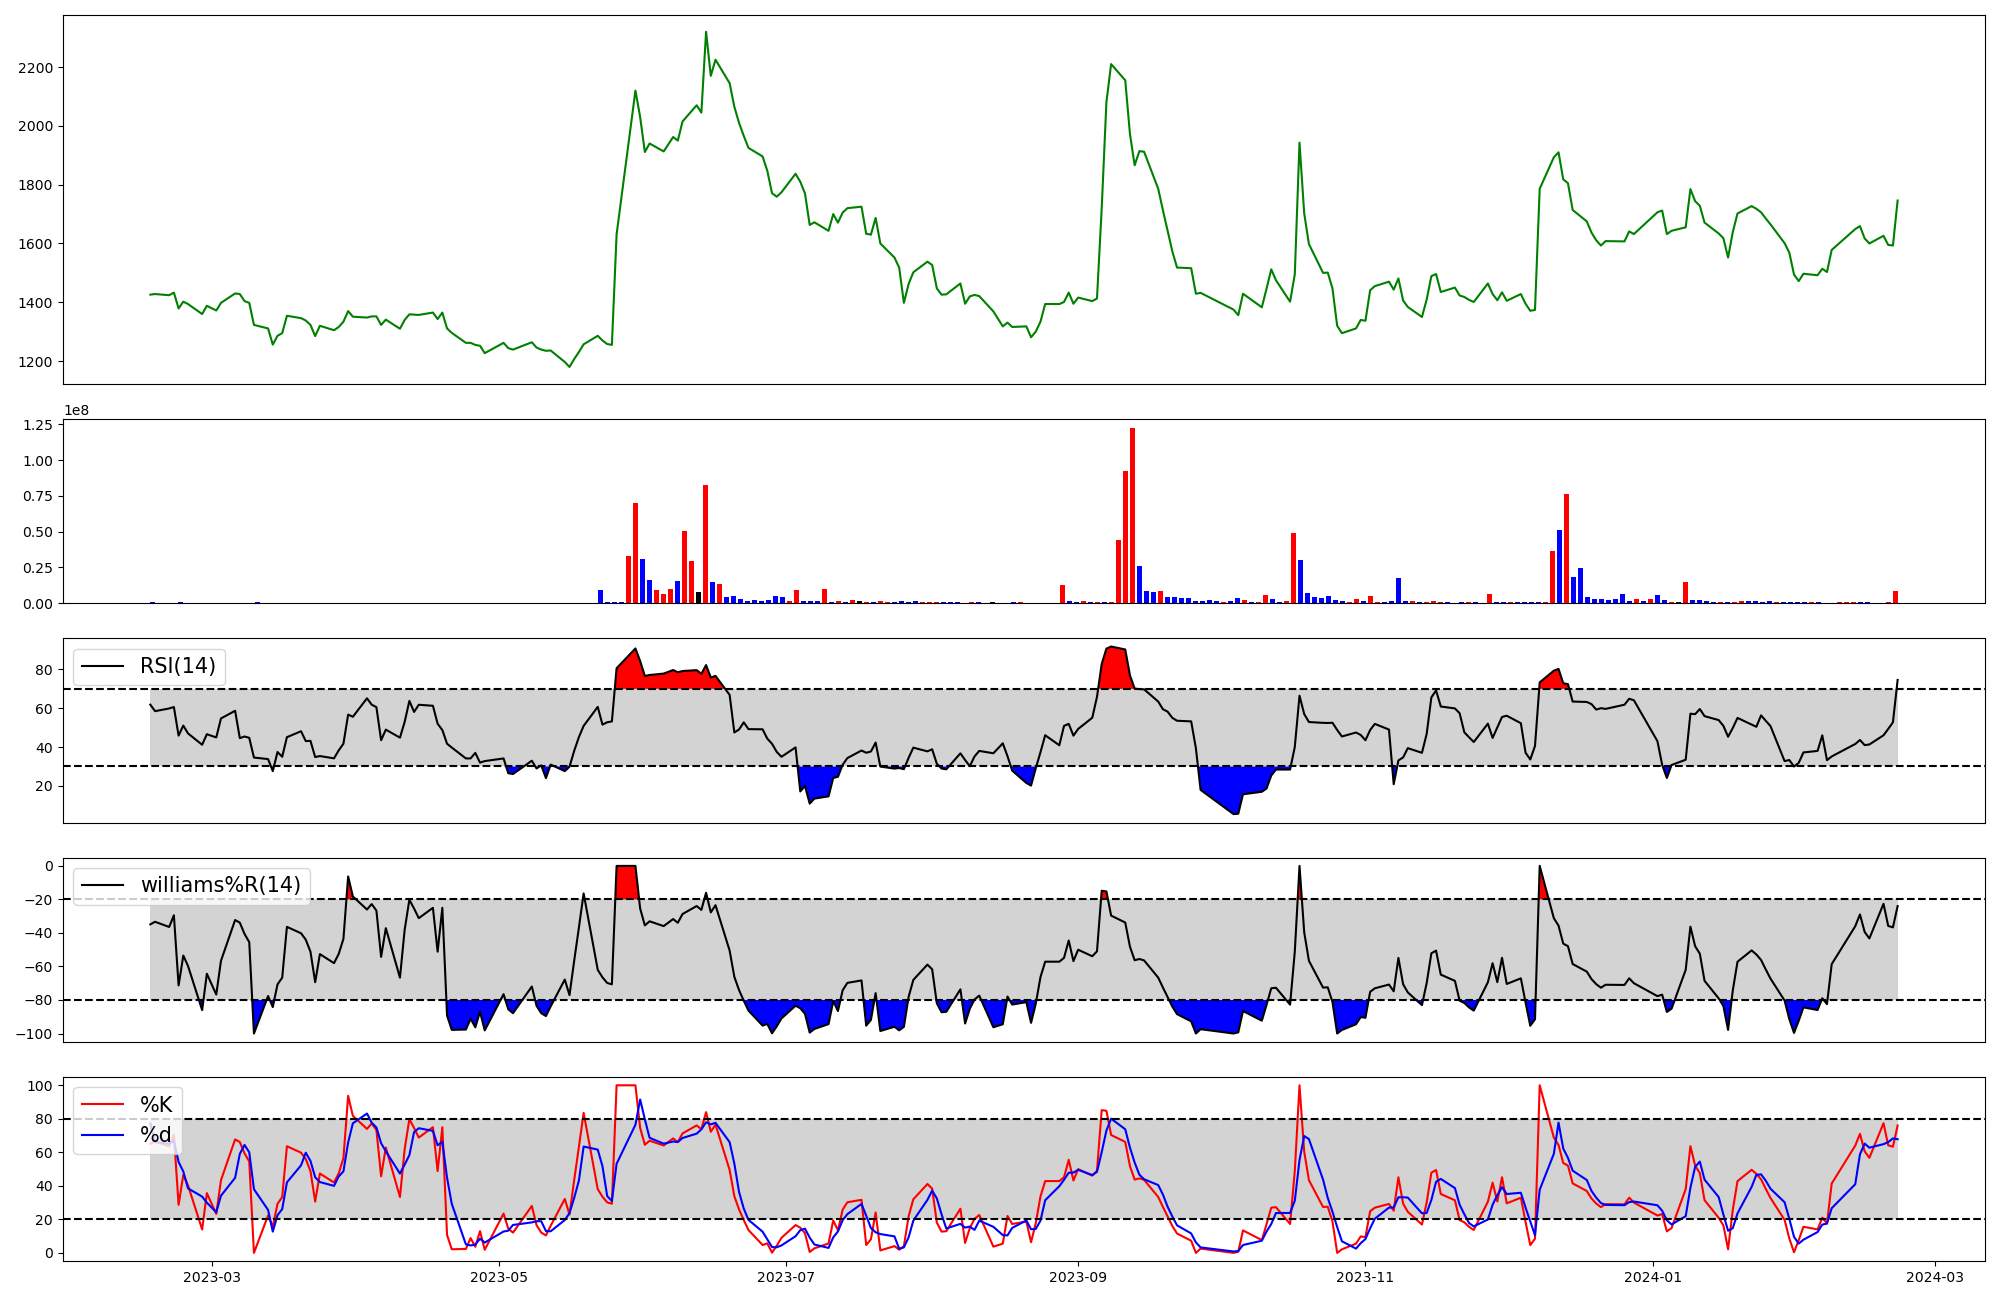Click the red %K legend line swatch

[x=102, y=1105]
